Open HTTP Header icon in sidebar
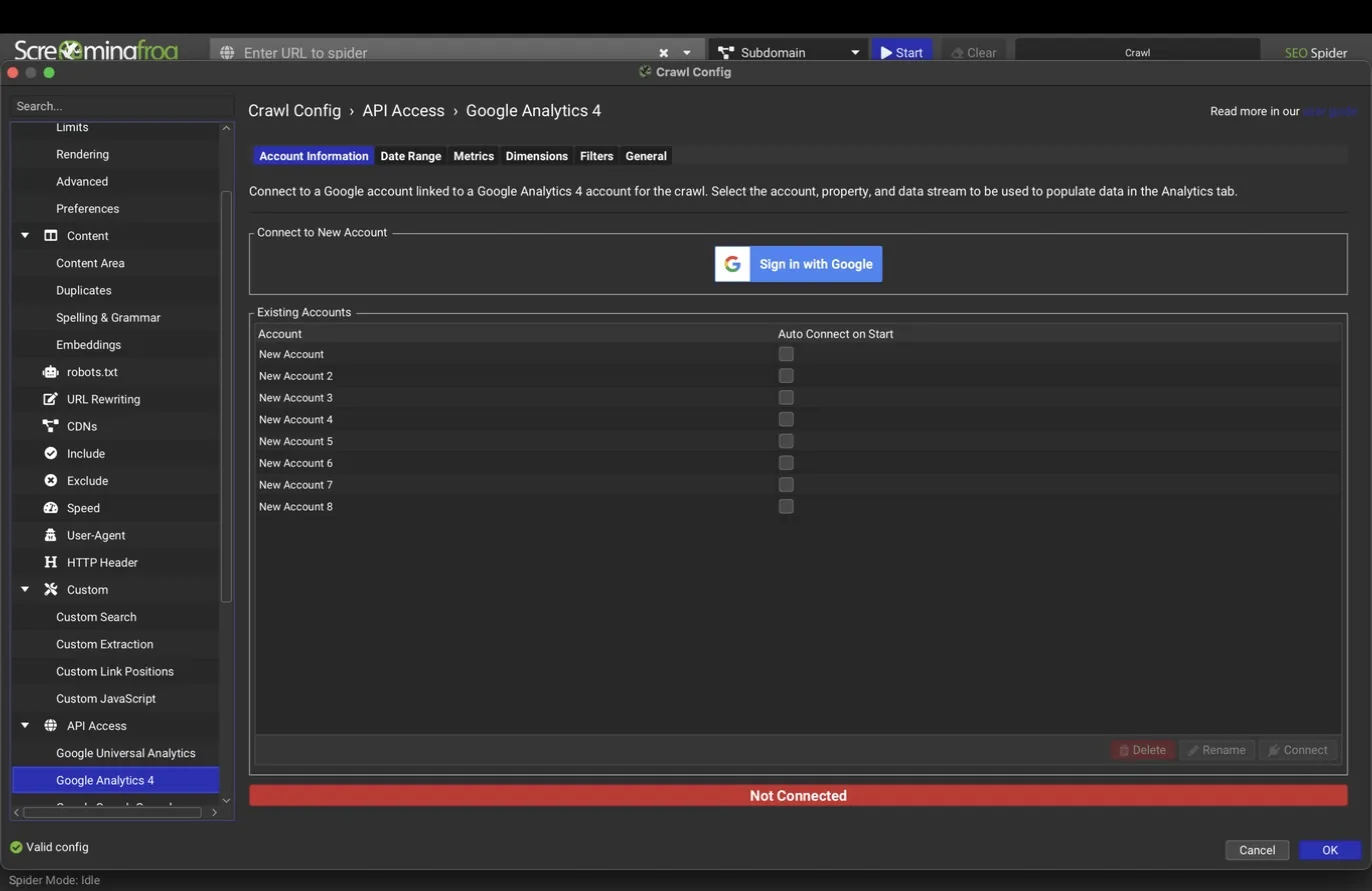 click(50, 562)
